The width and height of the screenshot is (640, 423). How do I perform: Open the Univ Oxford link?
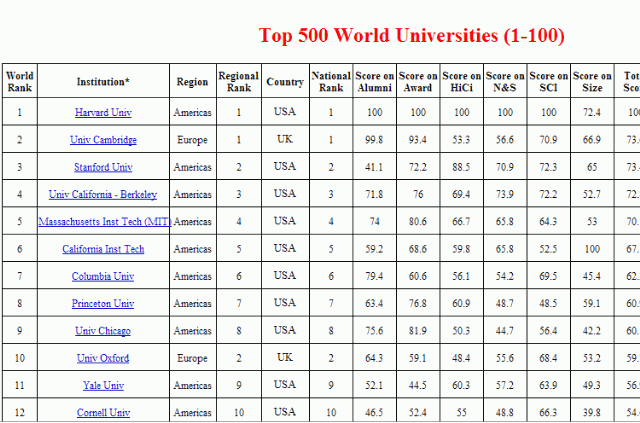[x=103, y=358]
